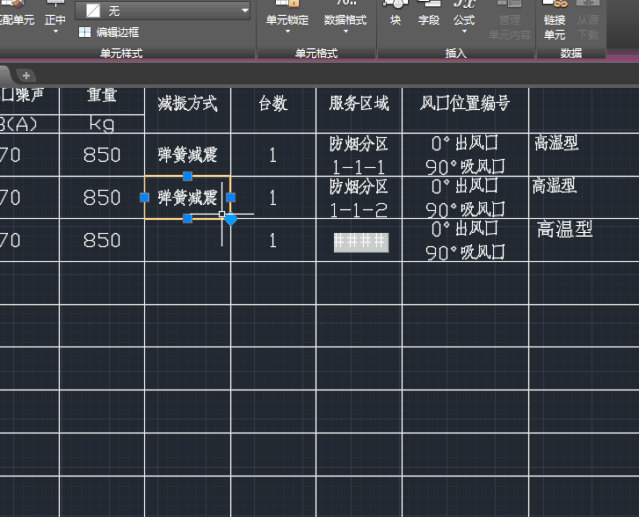This screenshot has height=517, width=639.
Task: Click the bottom grip of the selected cell
Action: [x=187, y=219]
